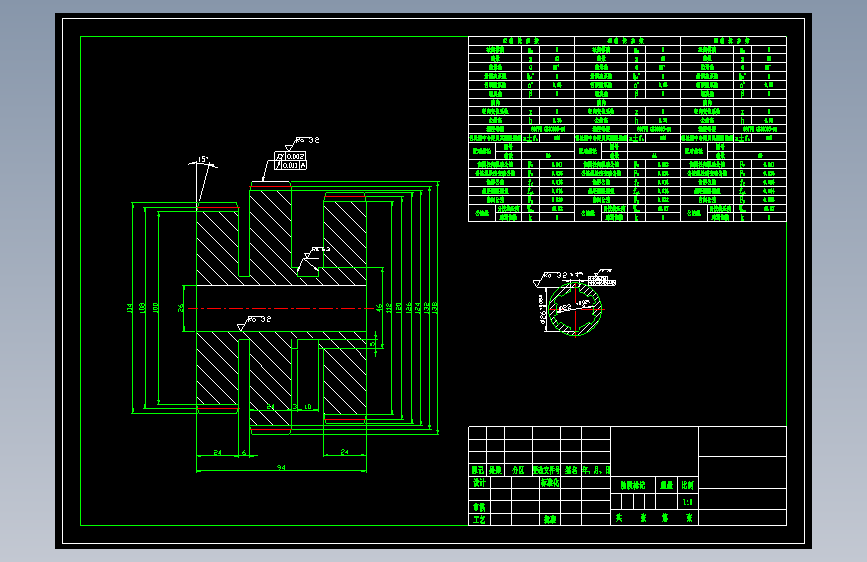Select the bore diameter dimension 36
The height and width of the screenshot is (562, 867).
pos(180,308)
